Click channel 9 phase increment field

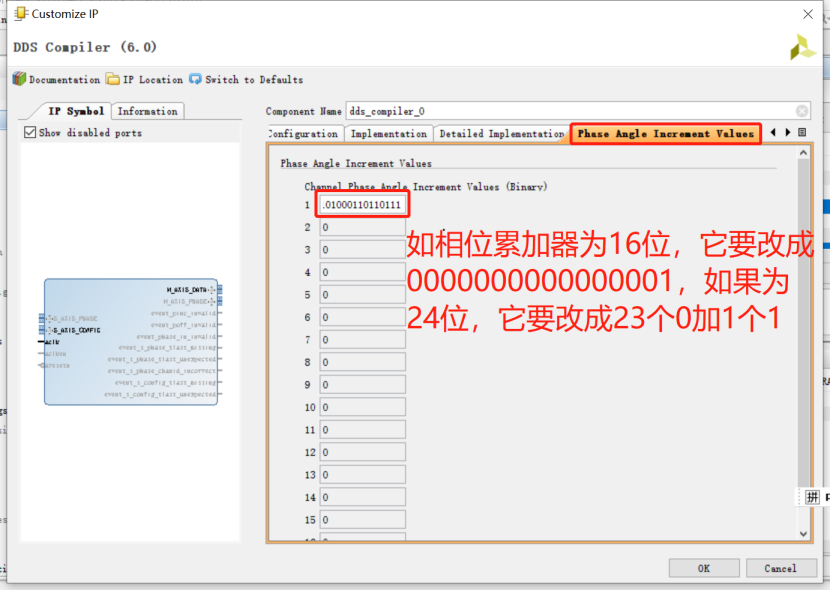pos(363,385)
